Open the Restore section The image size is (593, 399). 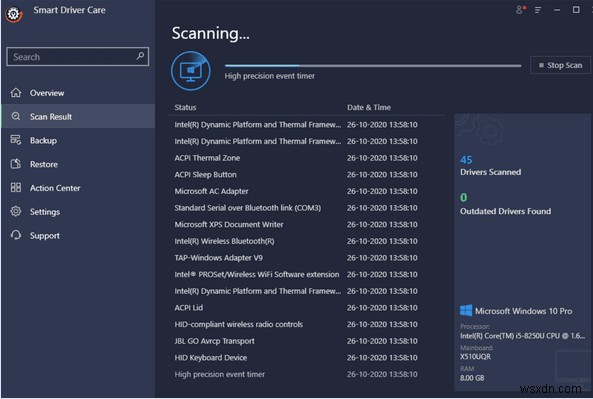tap(78, 164)
